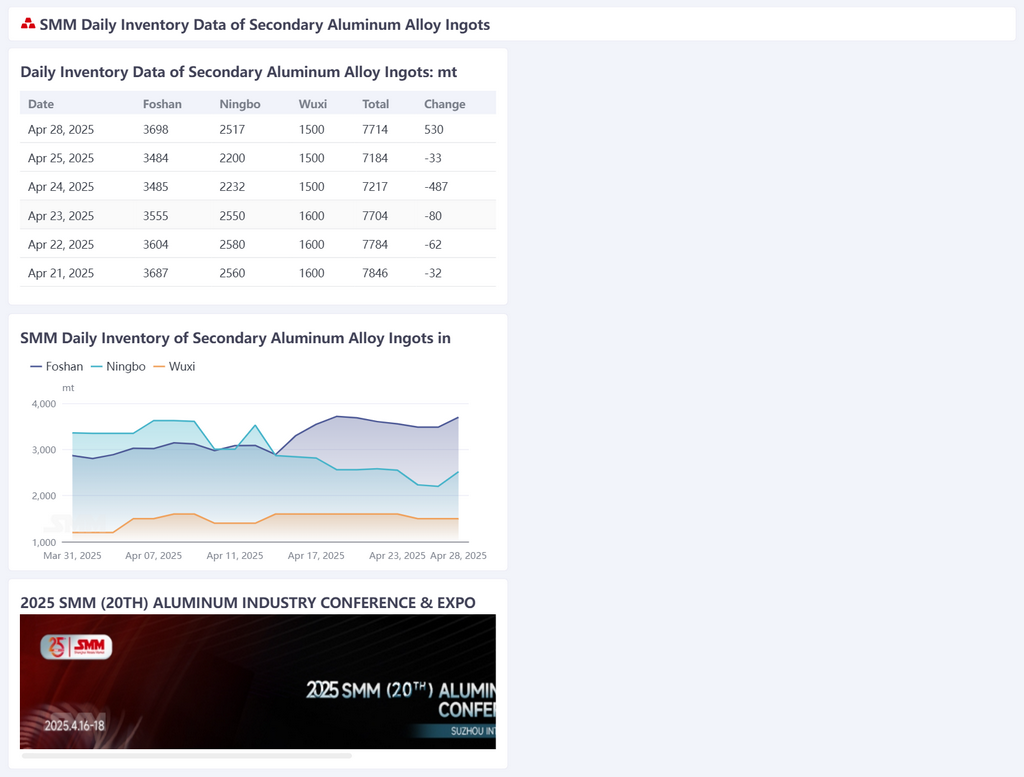Click the Apr 23, 2025 date cell
The height and width of the screenshot is (777, 1024).
[x=61, y=215]
